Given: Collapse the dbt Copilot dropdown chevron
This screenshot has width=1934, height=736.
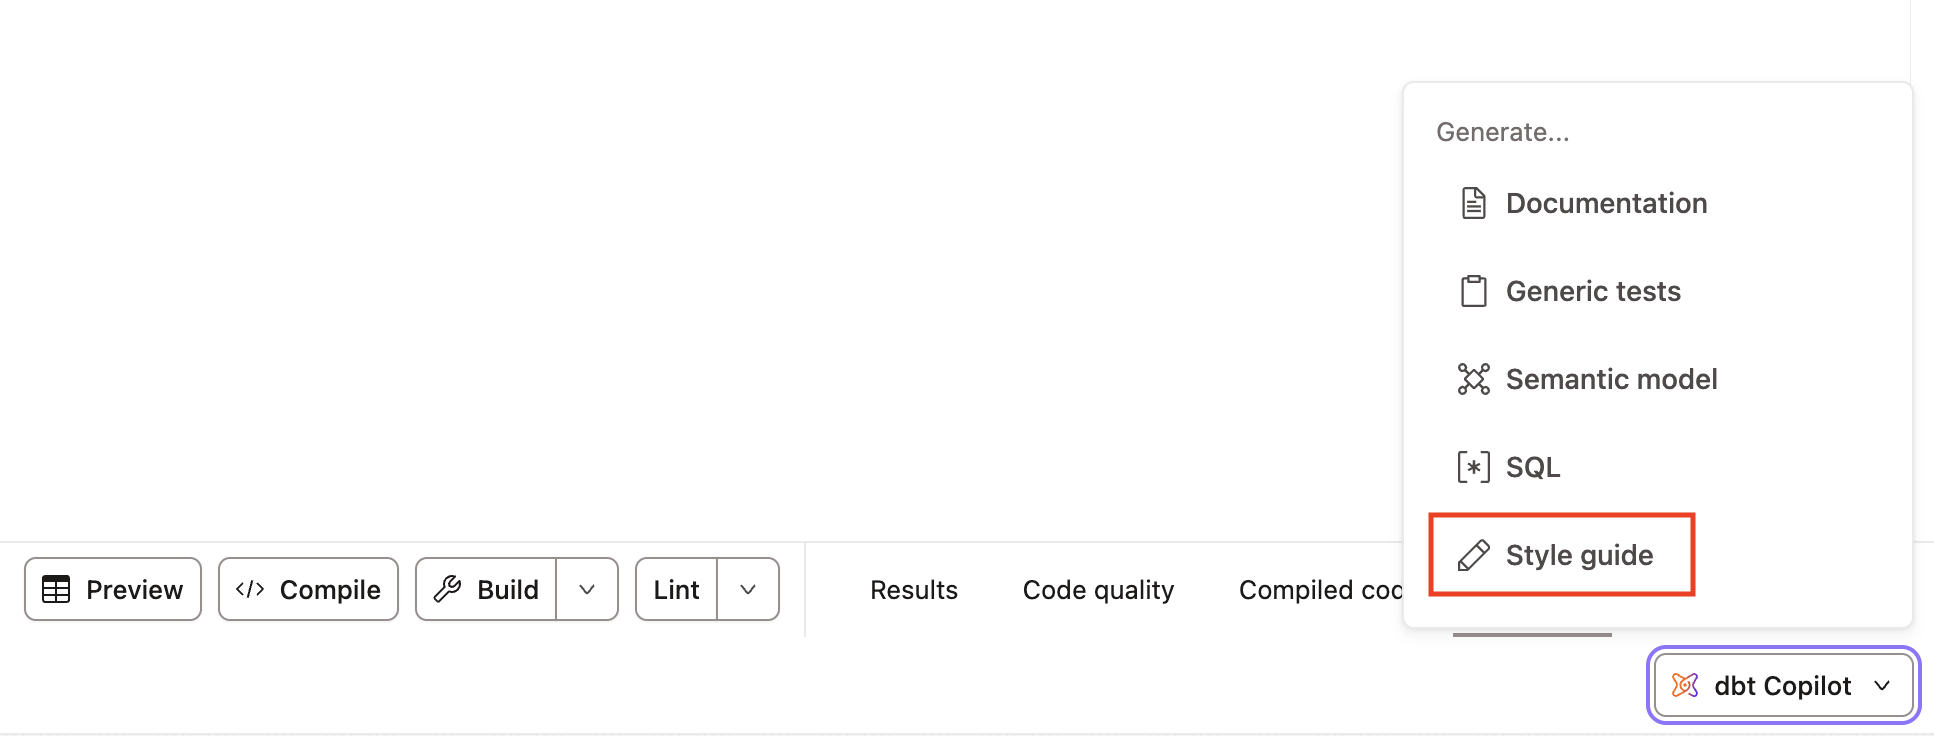Looking at the screenshot, I should (1883, 685).
